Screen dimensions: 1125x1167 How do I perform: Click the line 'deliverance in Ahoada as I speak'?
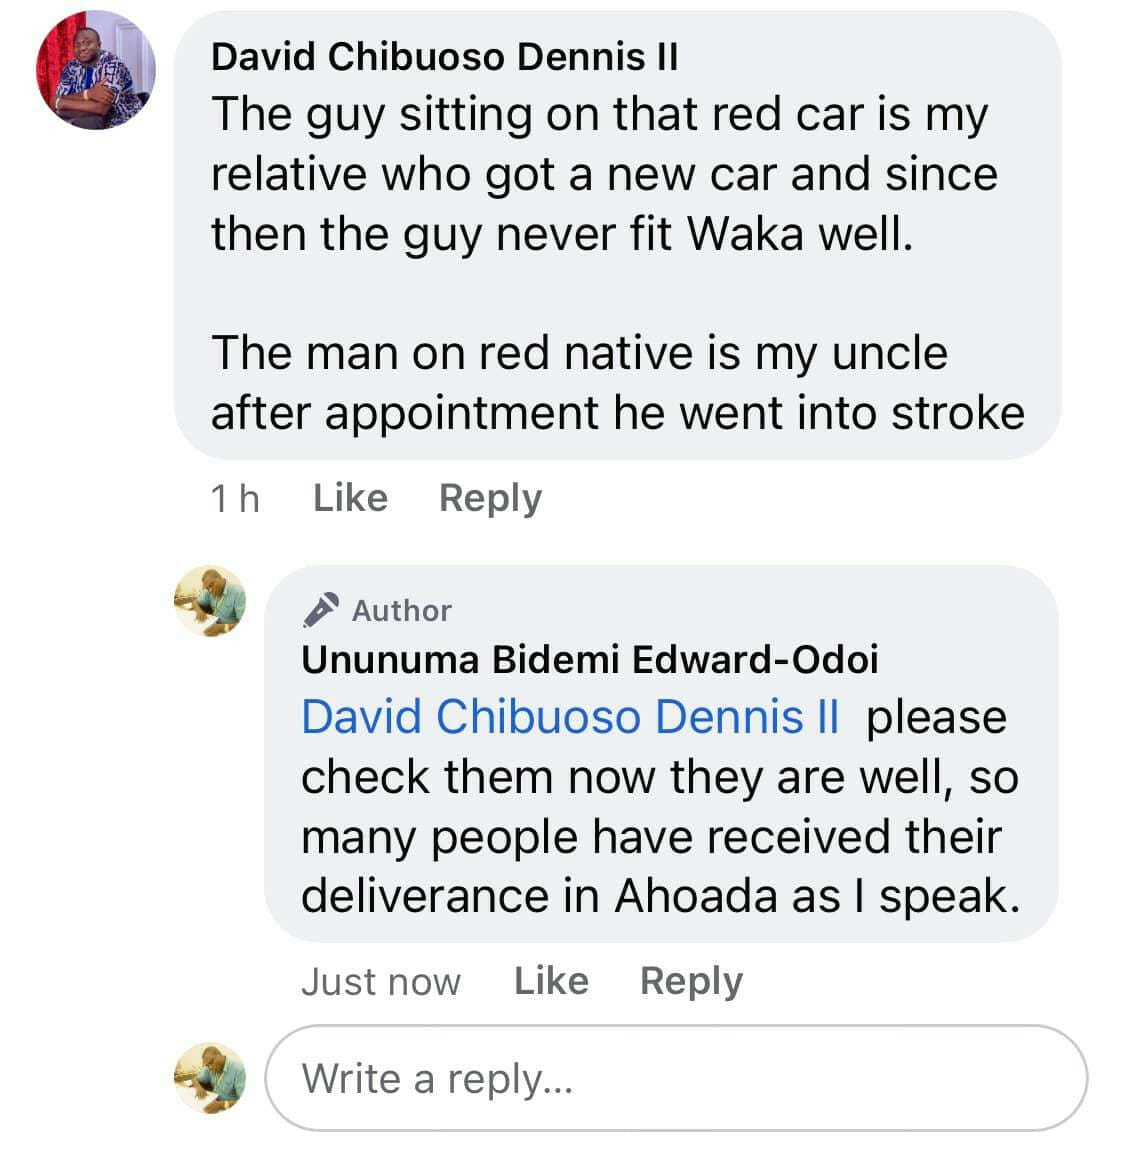(x=660, y=895)
